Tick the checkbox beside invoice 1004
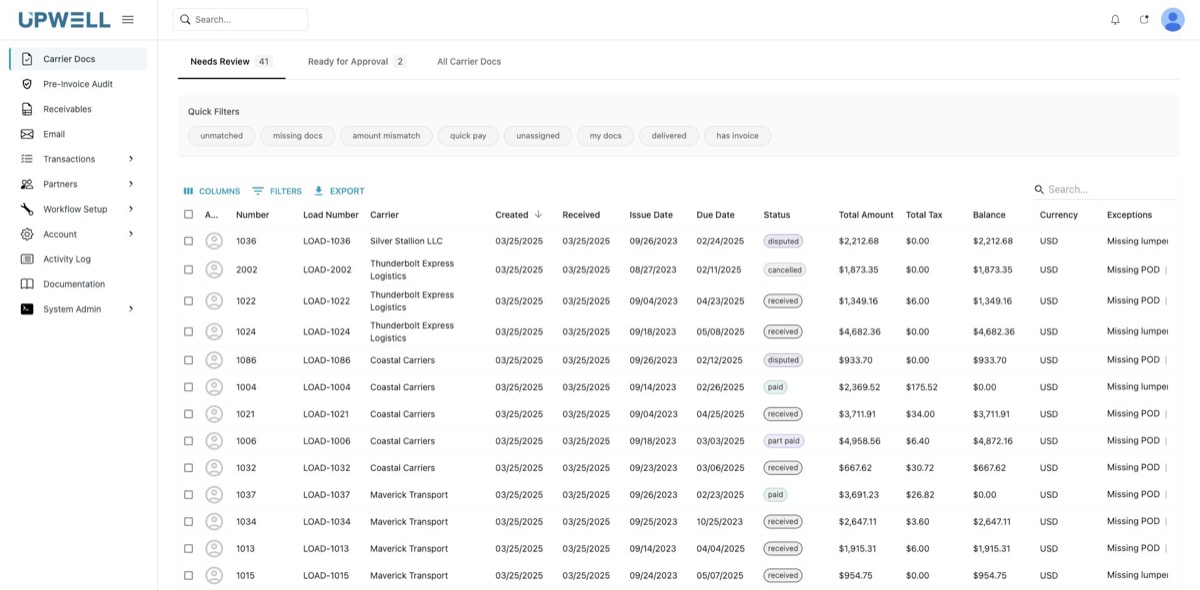Screen dimensions: 1200x590 [187, 386]
